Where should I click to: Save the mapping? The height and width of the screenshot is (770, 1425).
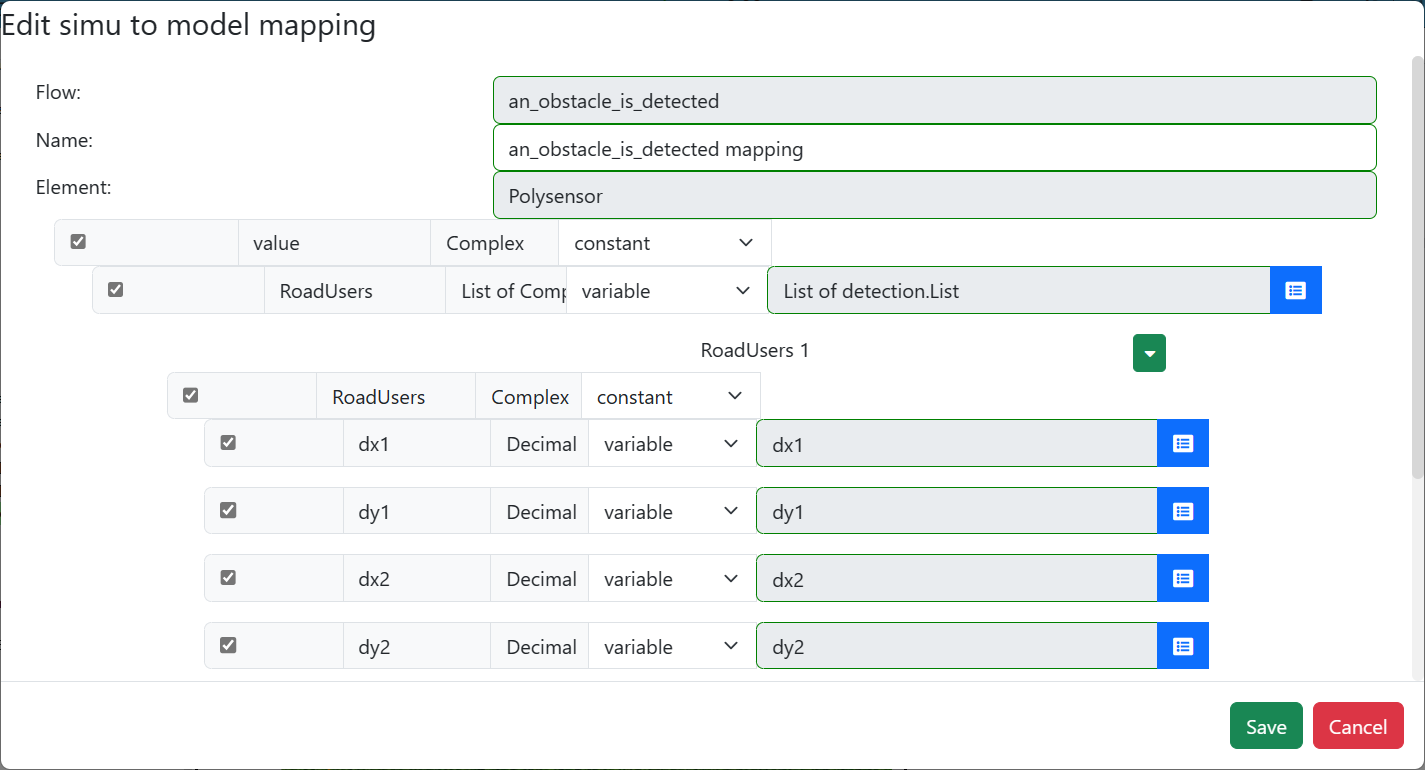pos(1266,726)
